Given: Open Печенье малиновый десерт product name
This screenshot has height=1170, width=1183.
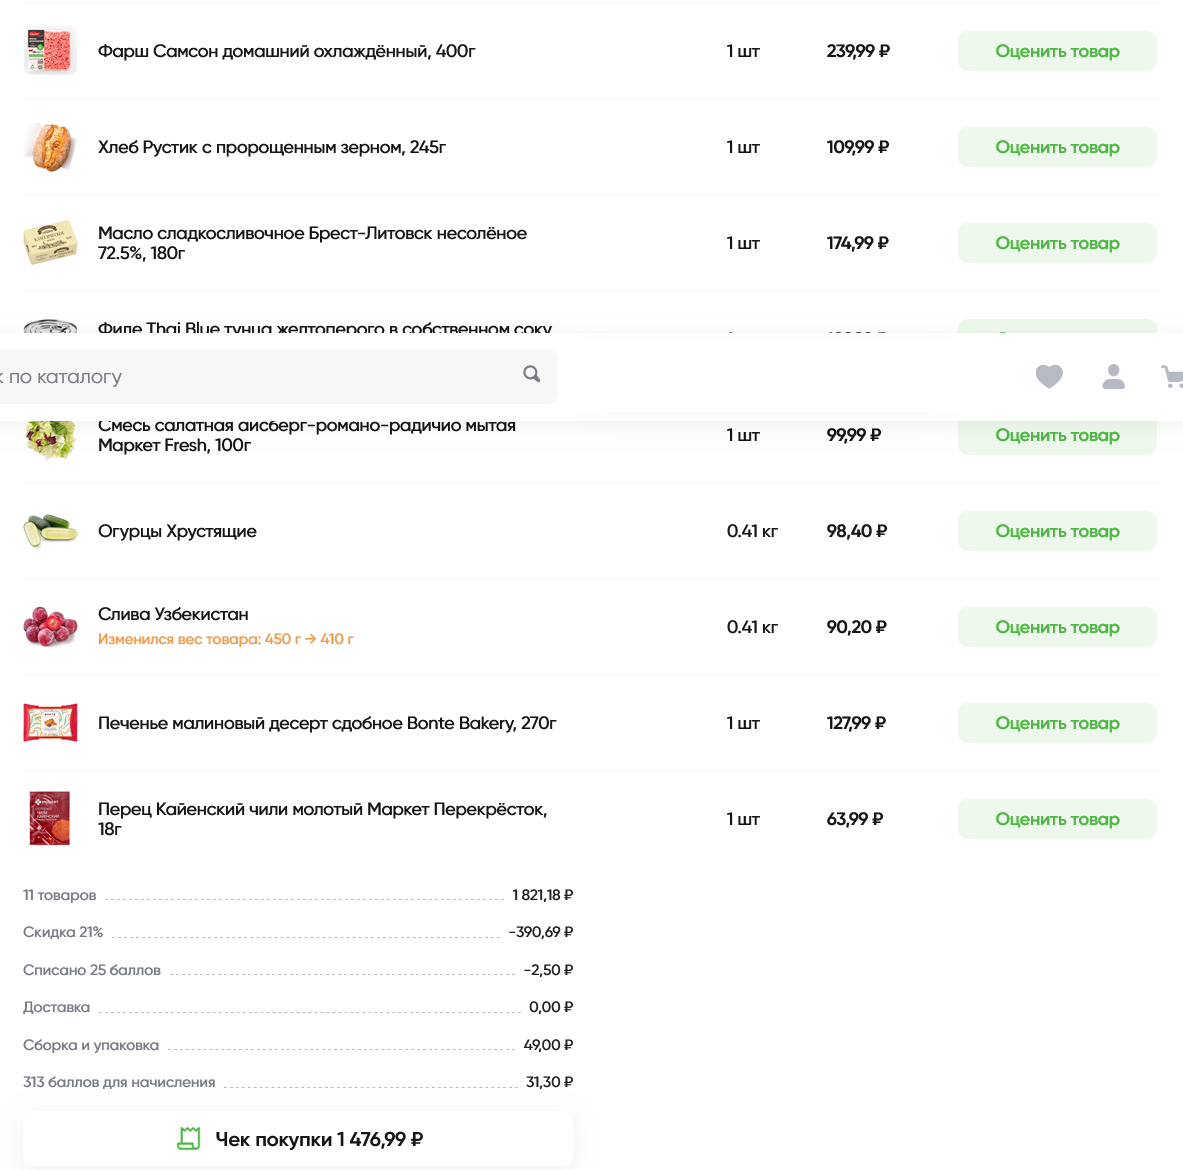Looking at the screenshot, I should 327,723.
